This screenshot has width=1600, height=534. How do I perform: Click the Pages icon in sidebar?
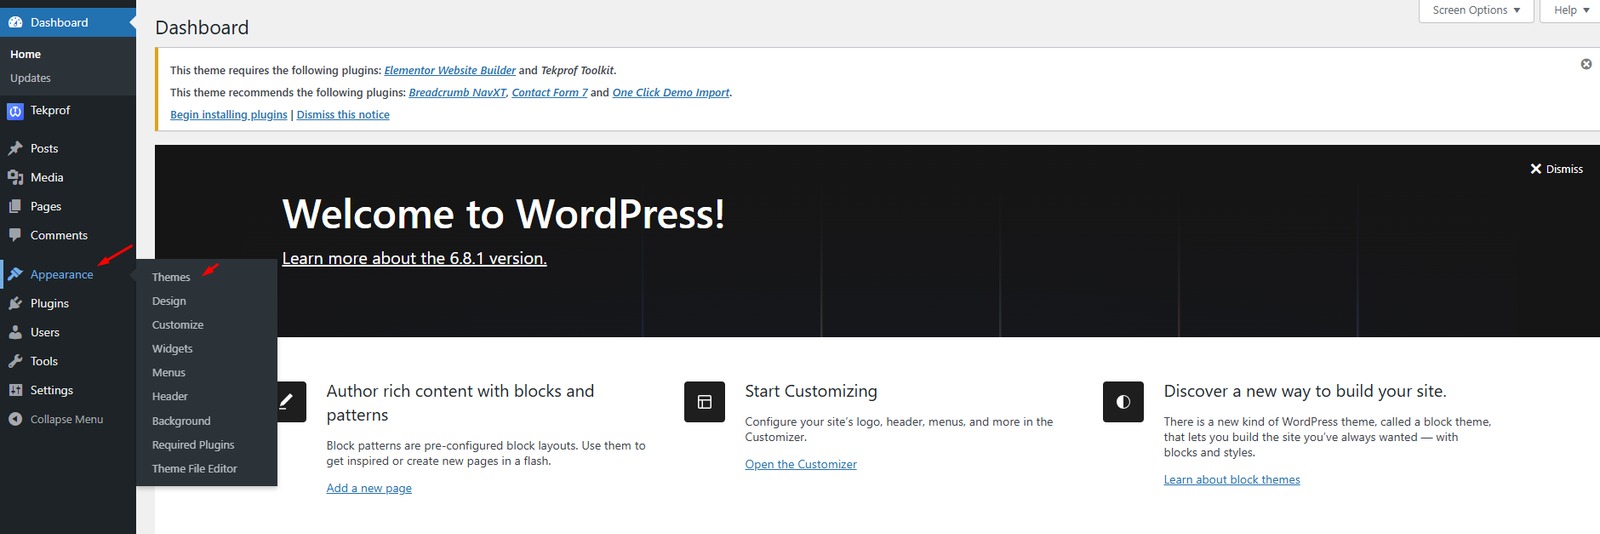pos(15,206)
